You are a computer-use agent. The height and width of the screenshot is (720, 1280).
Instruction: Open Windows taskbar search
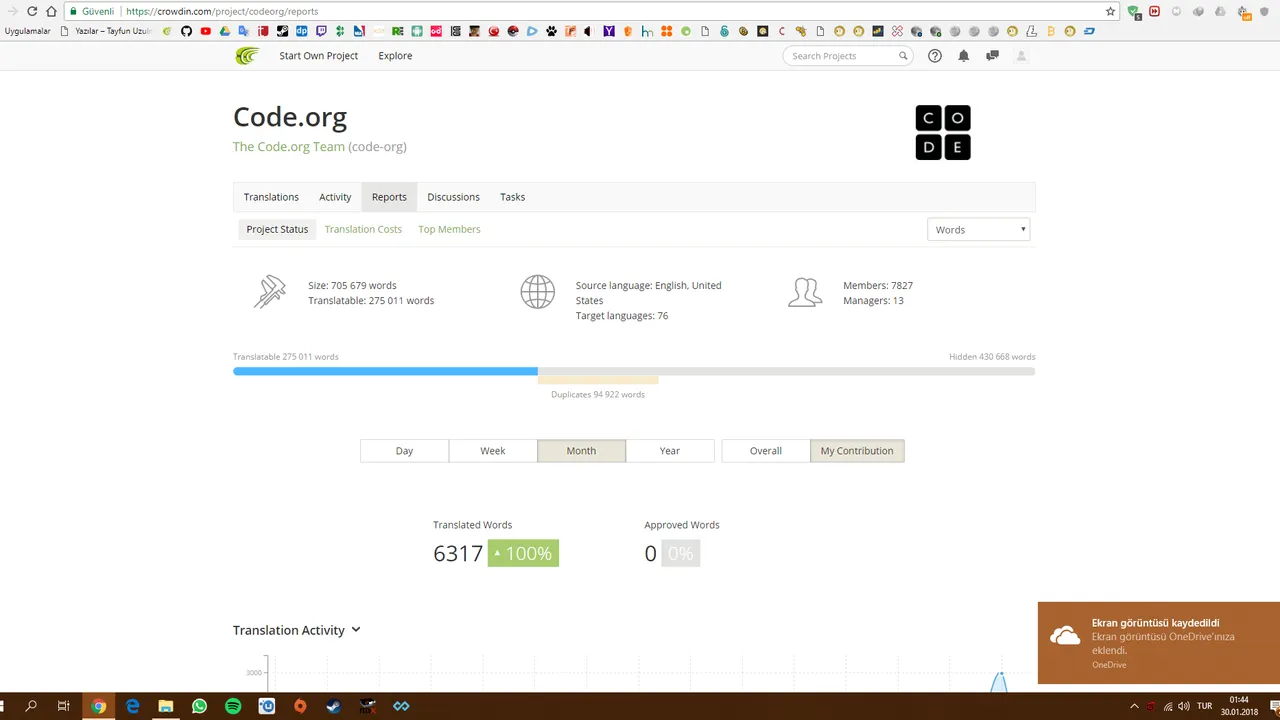(x=31, y=706)
